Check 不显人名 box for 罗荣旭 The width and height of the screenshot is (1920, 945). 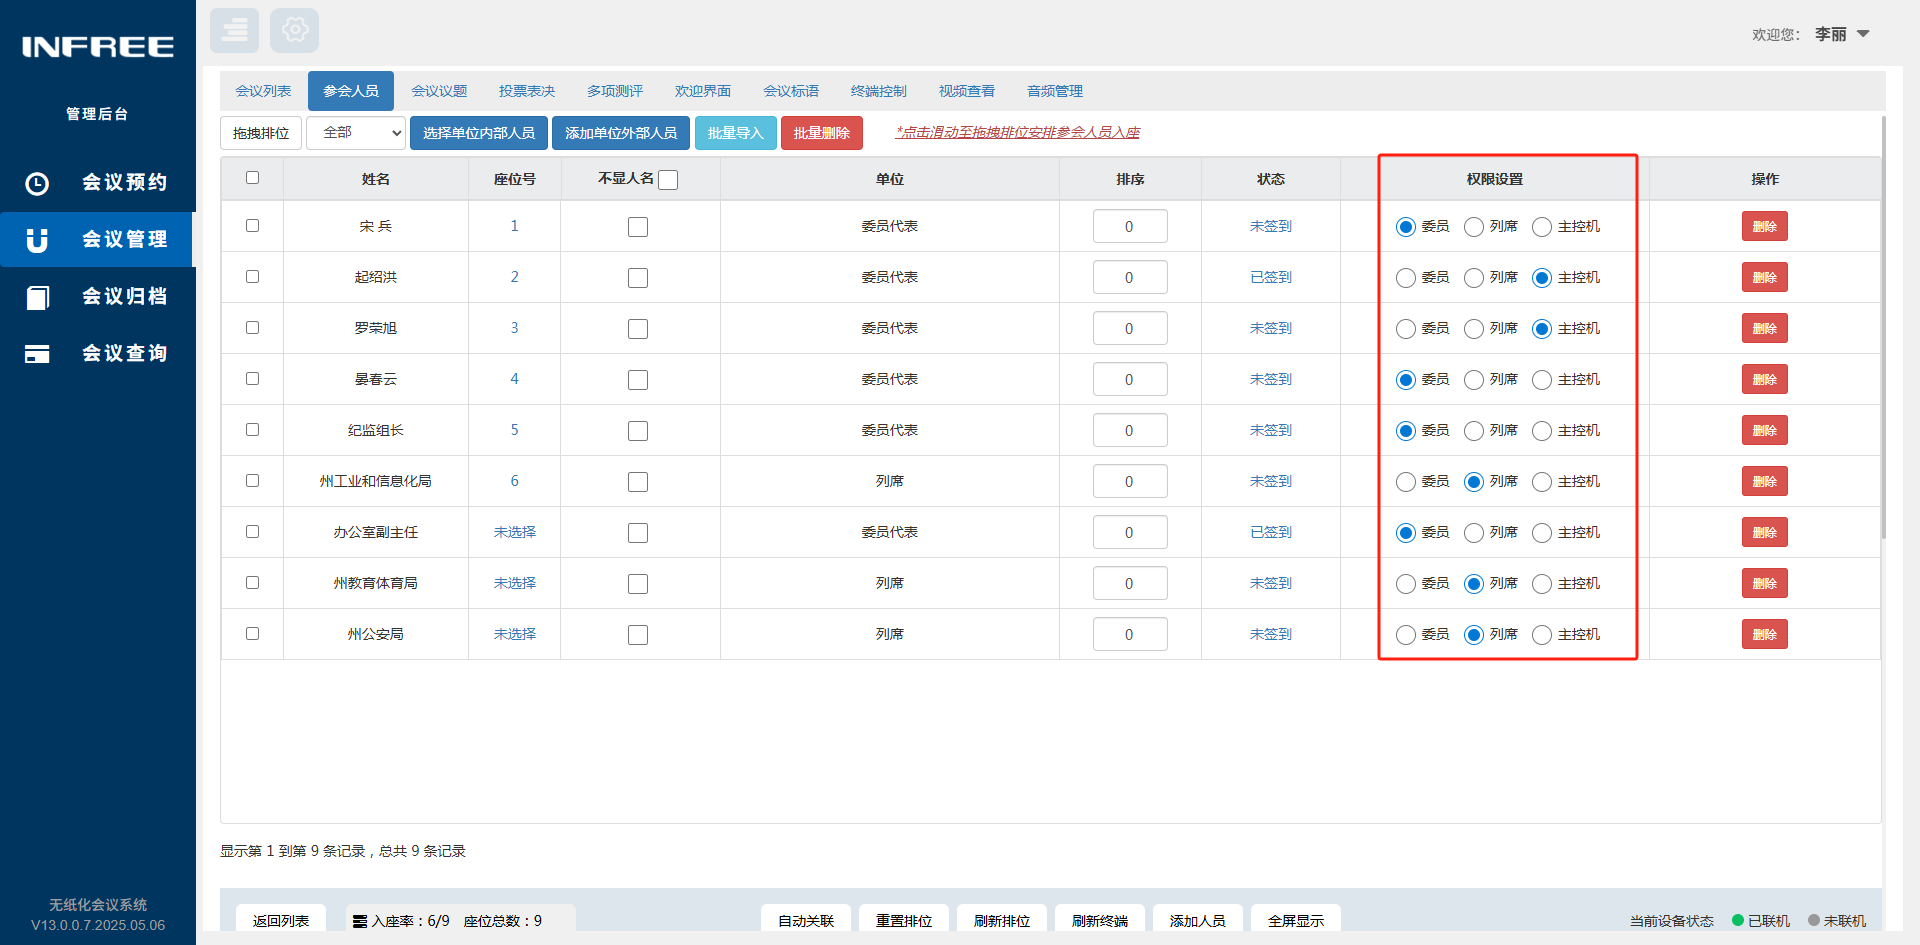point(638,329)
